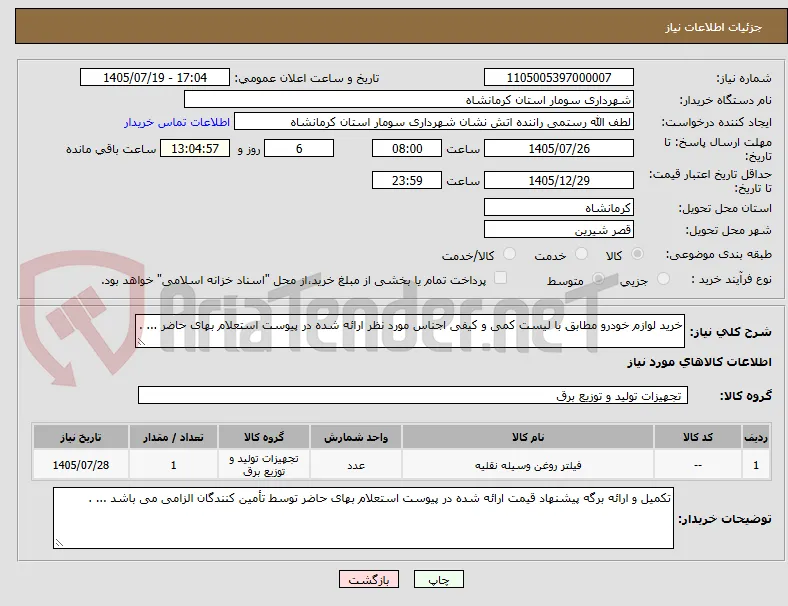Click the page title جزئیات اطلاعات نیاز
The height and width of the screenshot is (606, 788).
coord(714,27)
